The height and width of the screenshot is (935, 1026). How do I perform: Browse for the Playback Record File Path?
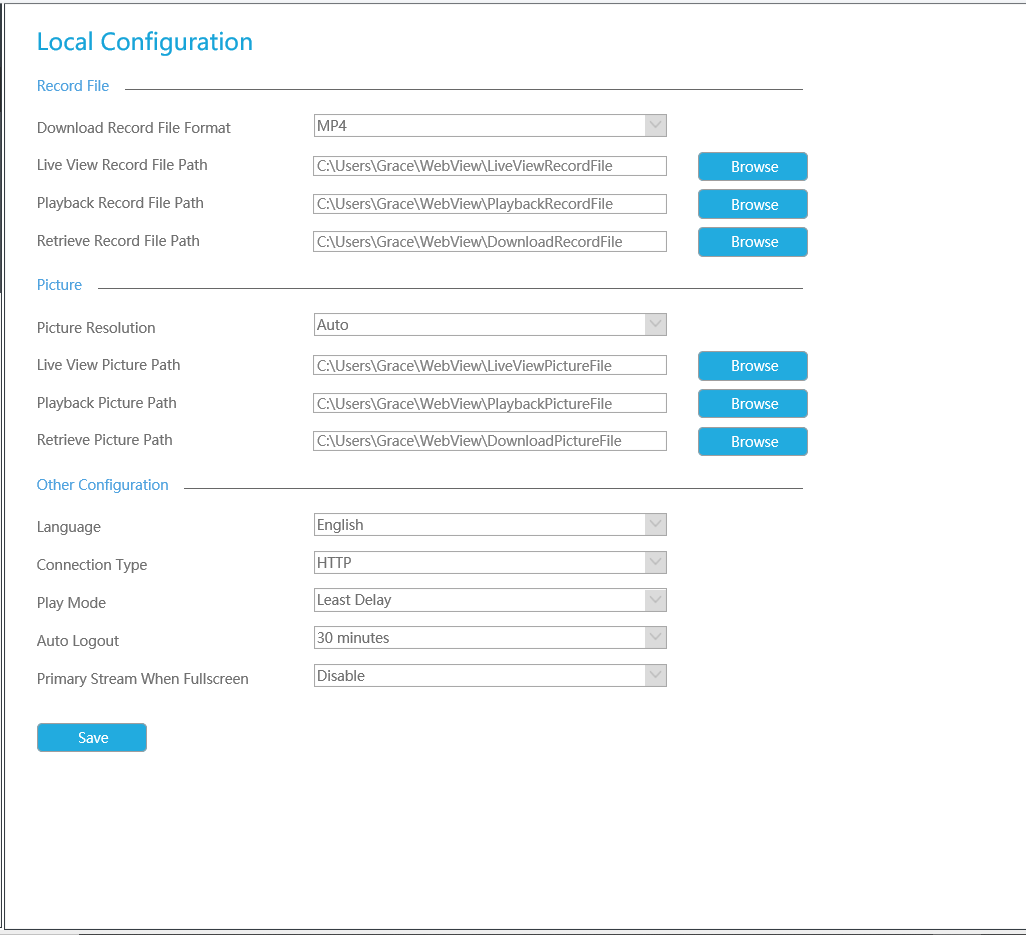point(752,204)
